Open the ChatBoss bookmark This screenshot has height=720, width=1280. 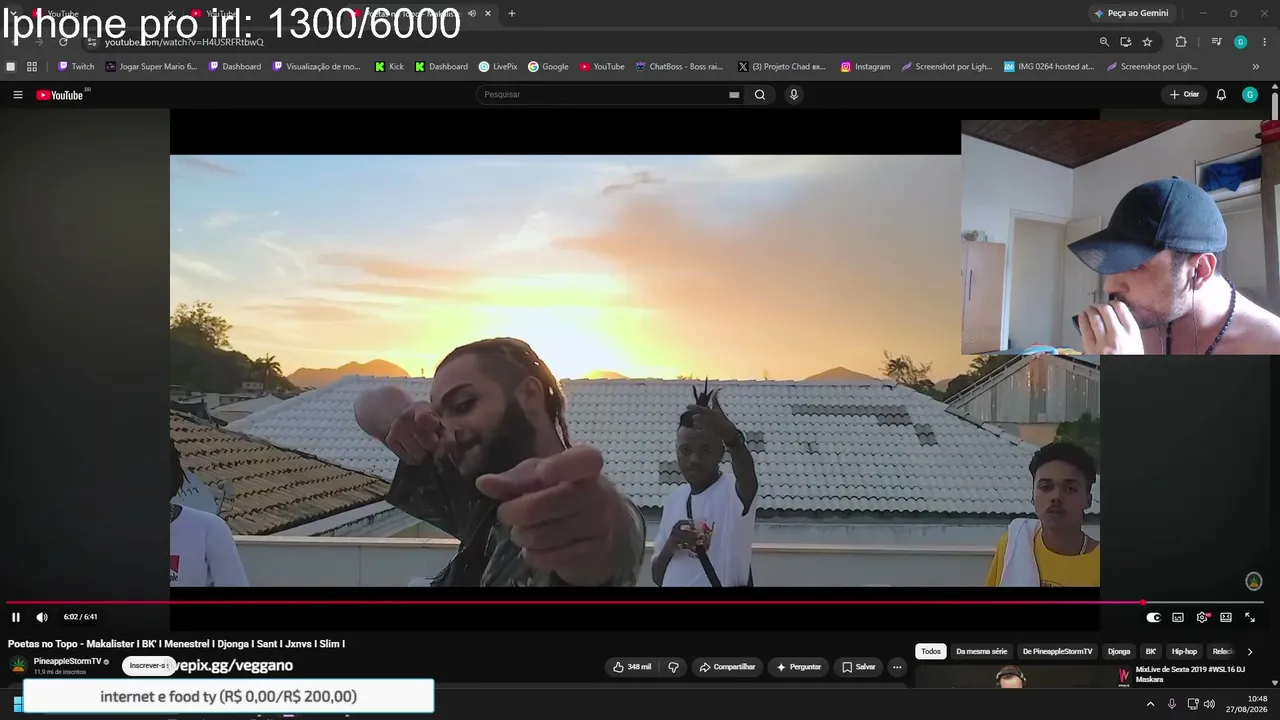coord(679,67)
